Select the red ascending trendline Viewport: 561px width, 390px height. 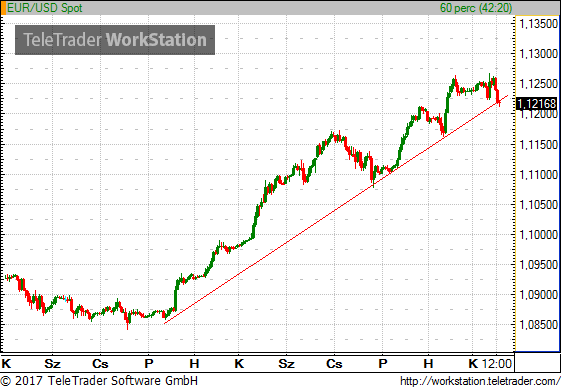pyautogui.click(x=336, y=209)
